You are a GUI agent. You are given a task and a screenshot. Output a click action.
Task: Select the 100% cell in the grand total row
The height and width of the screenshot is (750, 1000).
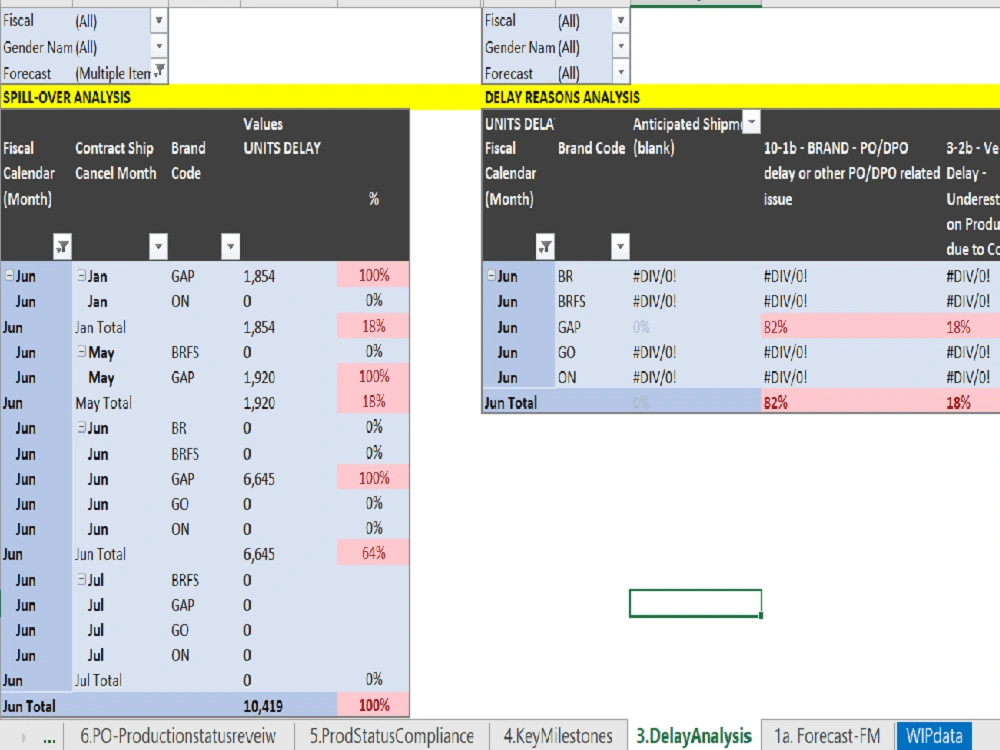(x=373, y=705)
